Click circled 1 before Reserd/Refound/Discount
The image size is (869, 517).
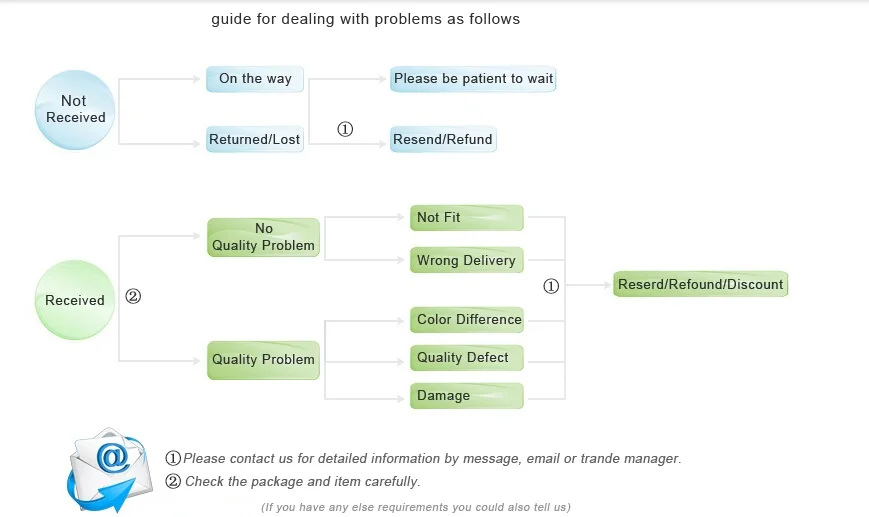click(551, 286)
